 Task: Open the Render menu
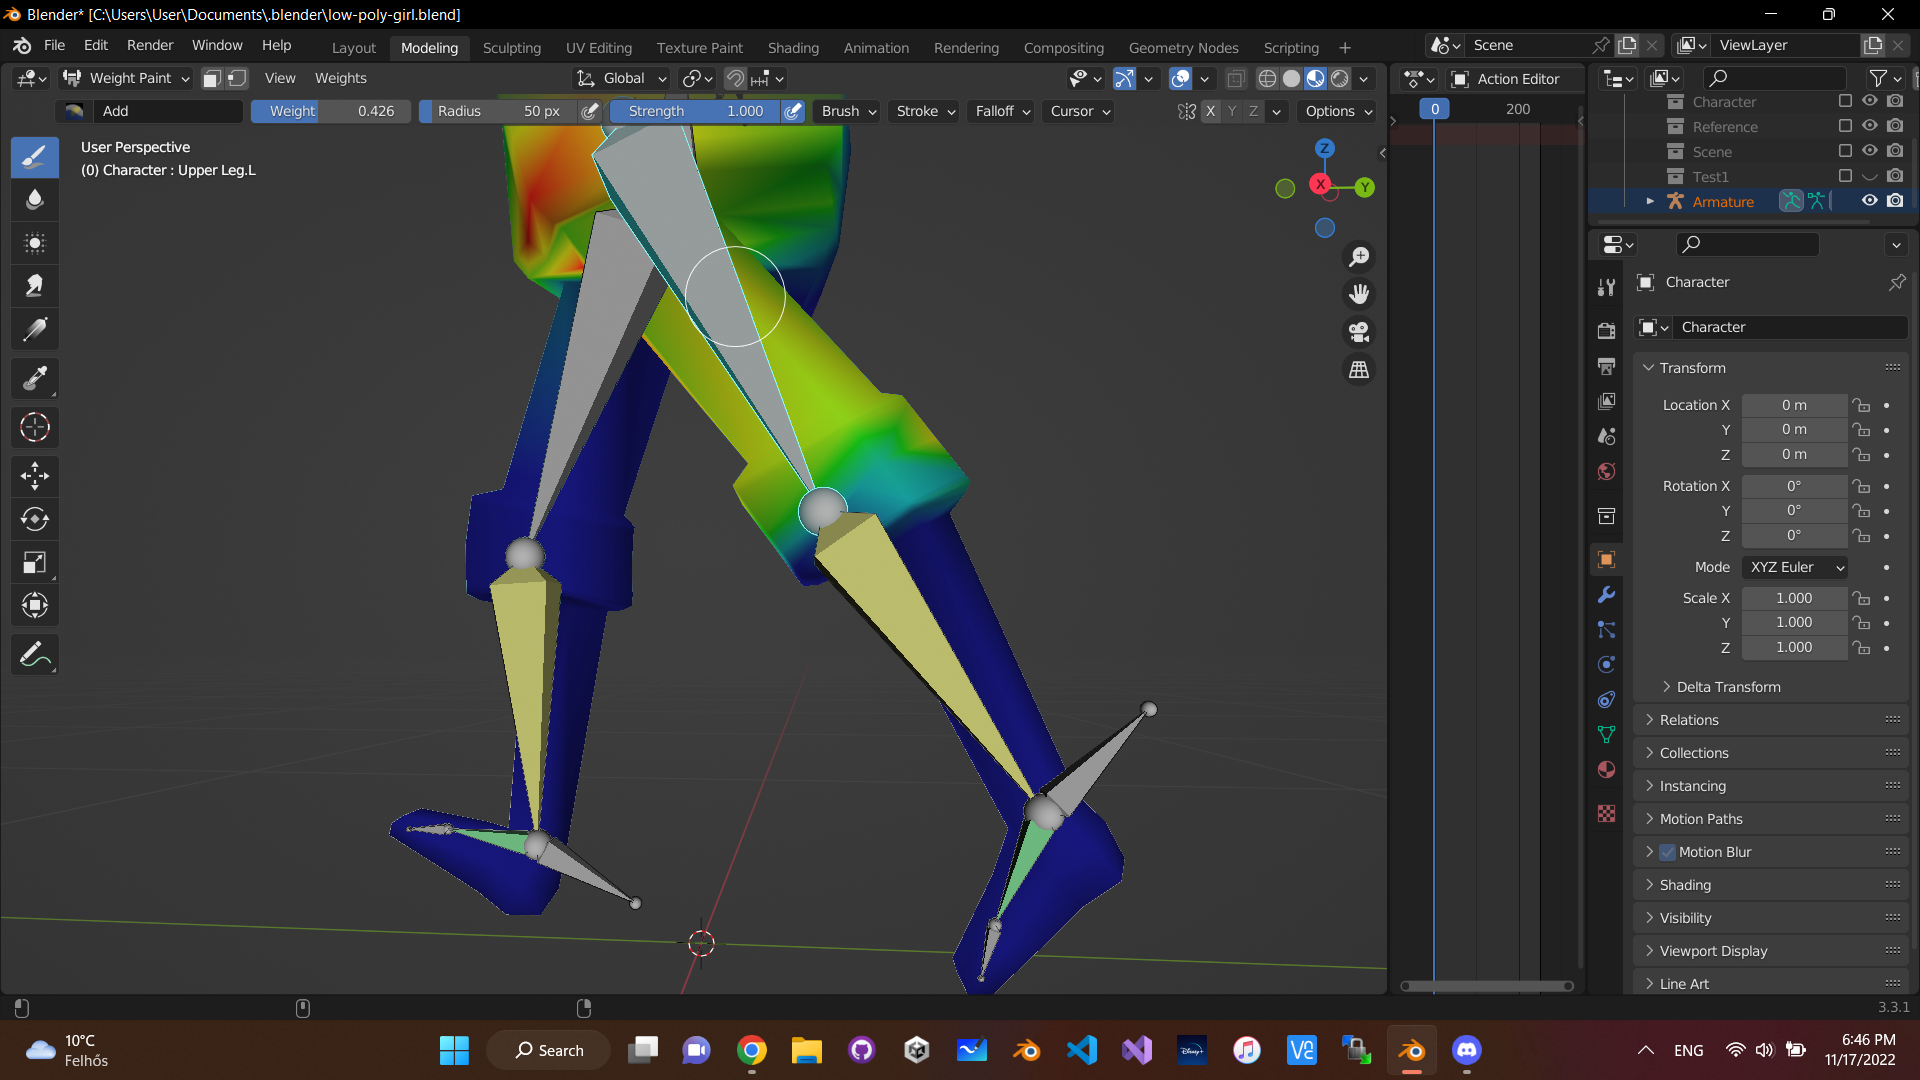(x=150, y=45)
